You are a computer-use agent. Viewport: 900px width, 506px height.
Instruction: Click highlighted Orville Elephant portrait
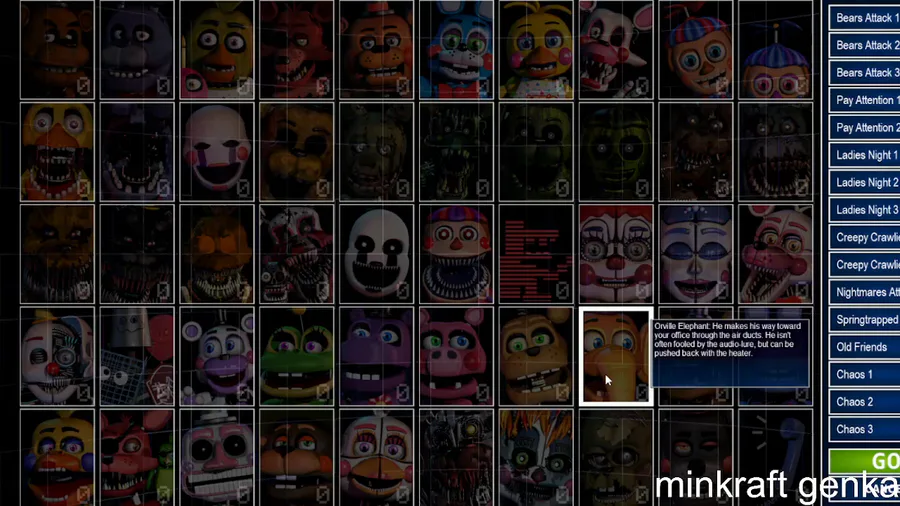(x=615, y=356)
